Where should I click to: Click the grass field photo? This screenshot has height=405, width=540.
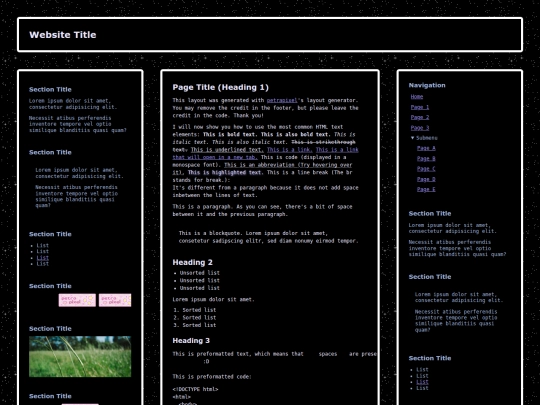tap(80, 356)
